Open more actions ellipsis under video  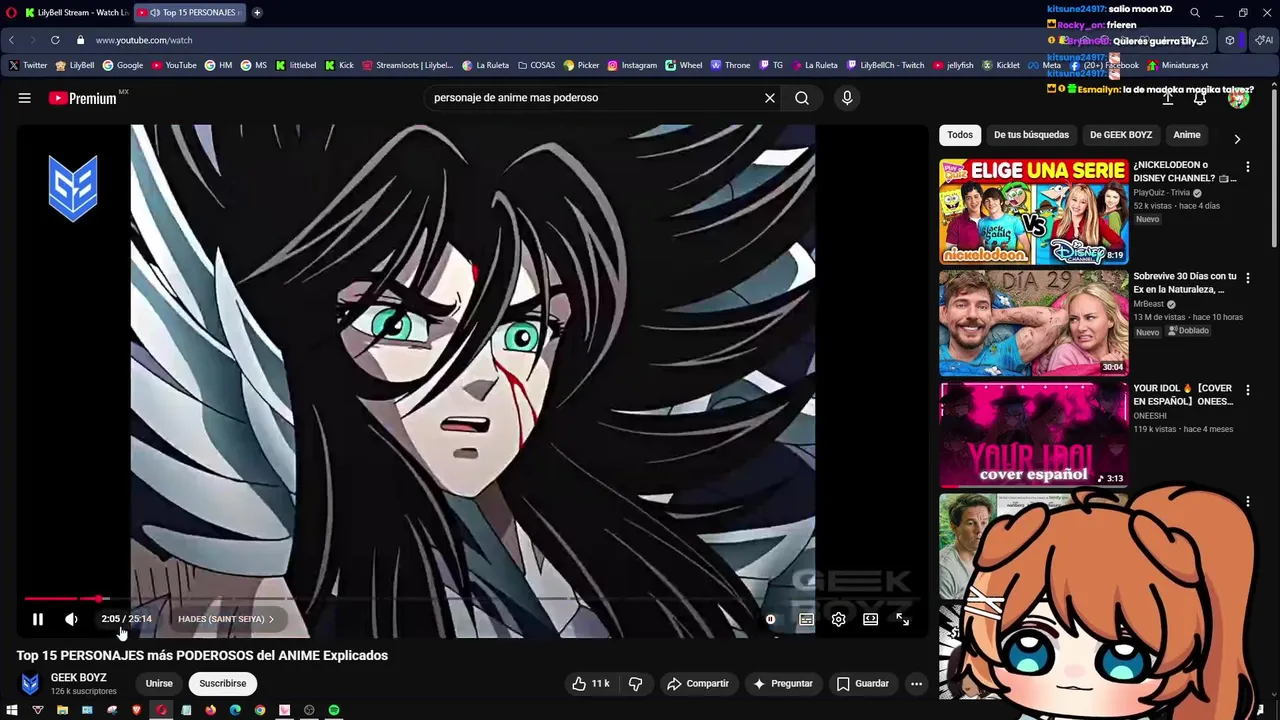point(916,683)
